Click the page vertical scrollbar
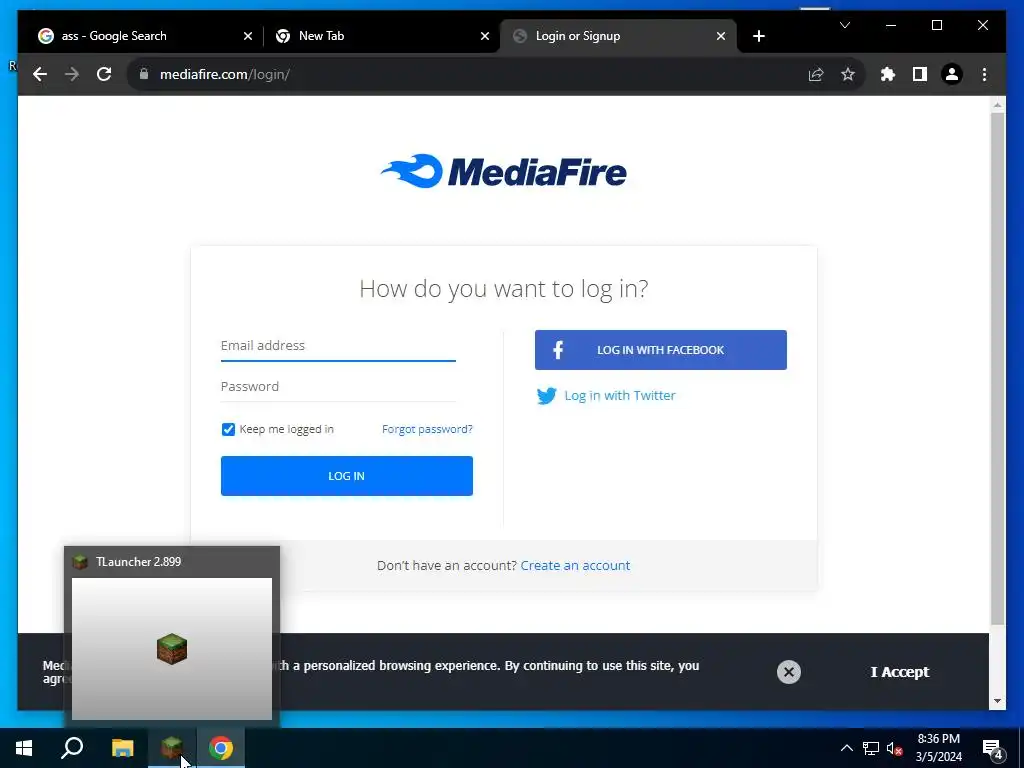 (x=997, y=368)
